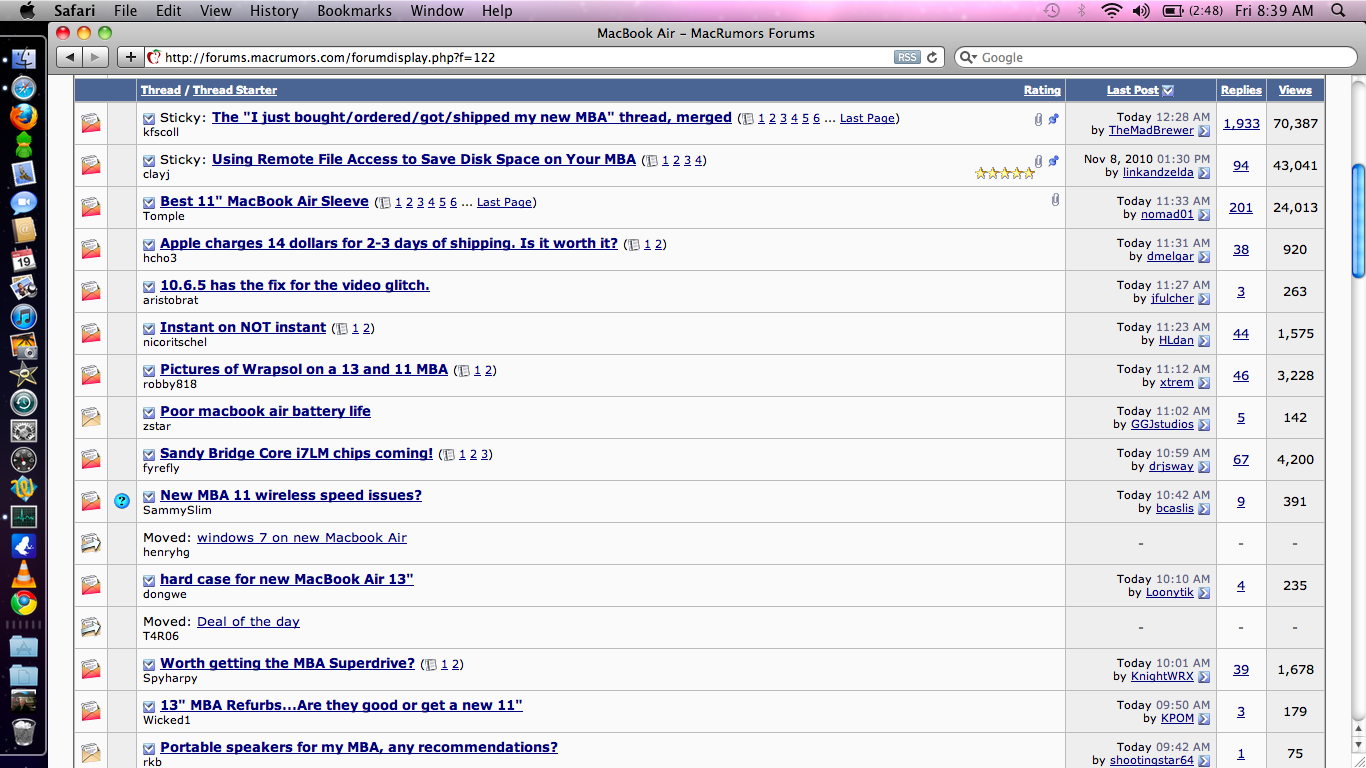Sort by Replies column header
1366x768 pixels.
click(x=1241, y=90)
